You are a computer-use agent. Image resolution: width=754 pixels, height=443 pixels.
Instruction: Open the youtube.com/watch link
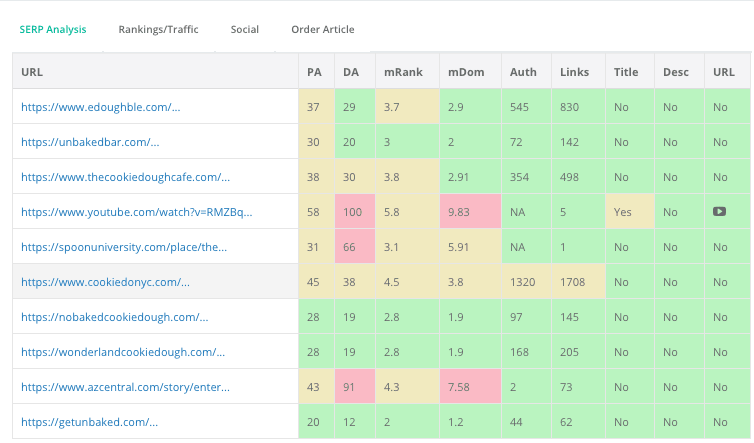pos(137,212)
